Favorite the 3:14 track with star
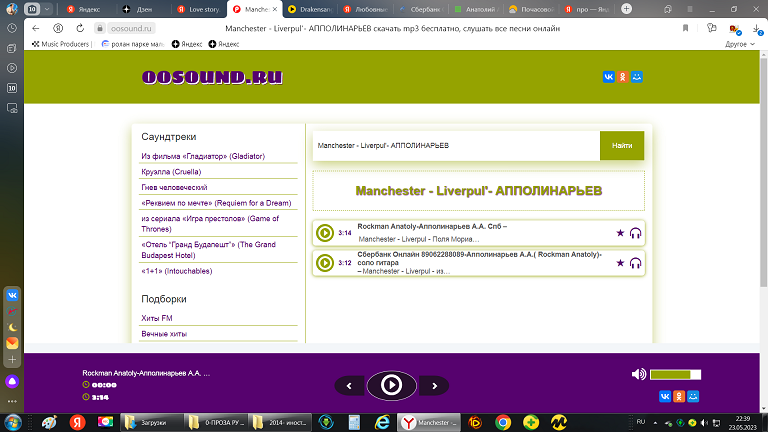 620,233
